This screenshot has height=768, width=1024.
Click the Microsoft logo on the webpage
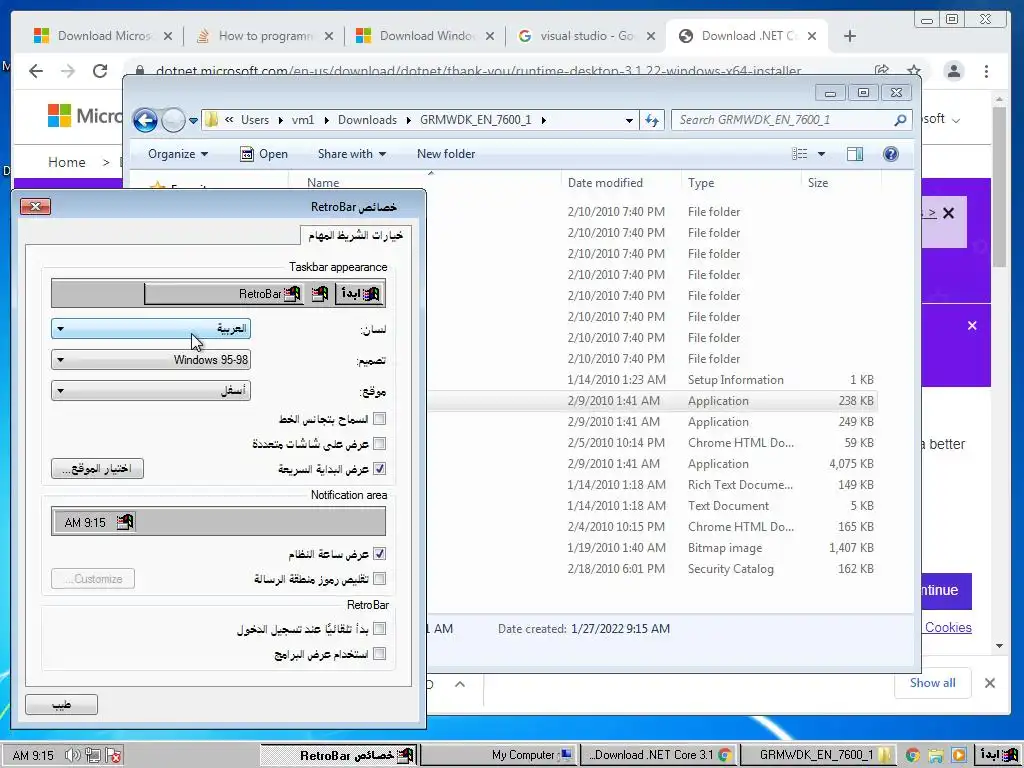click(x=59, y=116)
